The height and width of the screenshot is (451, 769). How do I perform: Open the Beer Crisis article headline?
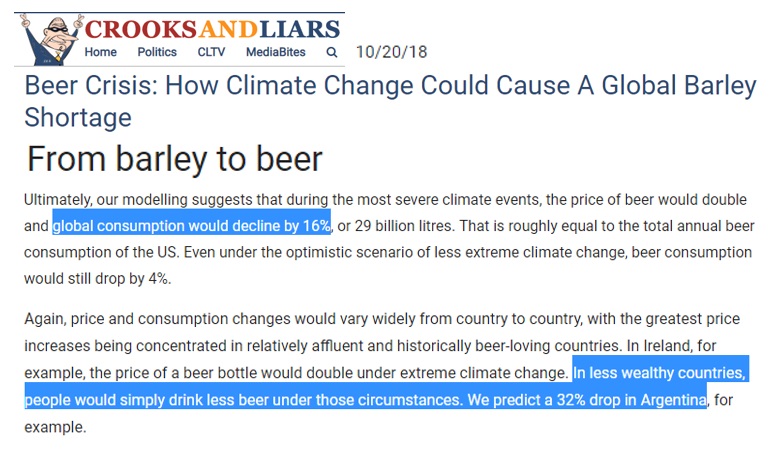390,101
